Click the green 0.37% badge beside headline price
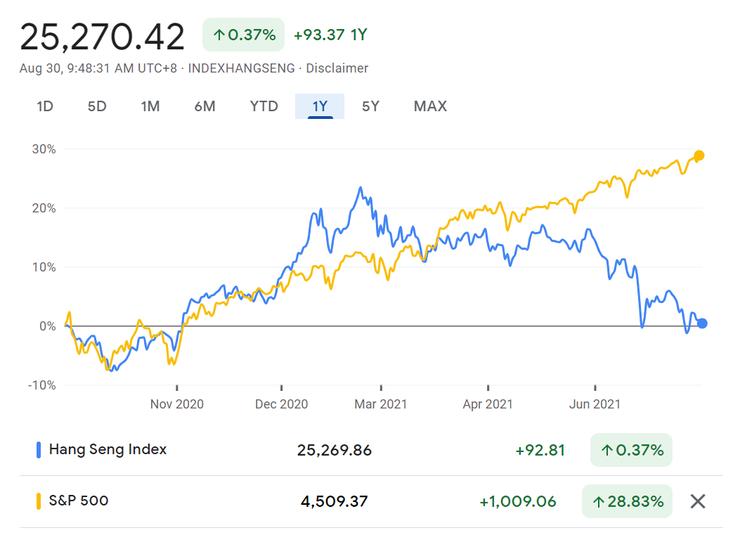The height and width of the screenshot is (545, 740). [x=243, y=36]
